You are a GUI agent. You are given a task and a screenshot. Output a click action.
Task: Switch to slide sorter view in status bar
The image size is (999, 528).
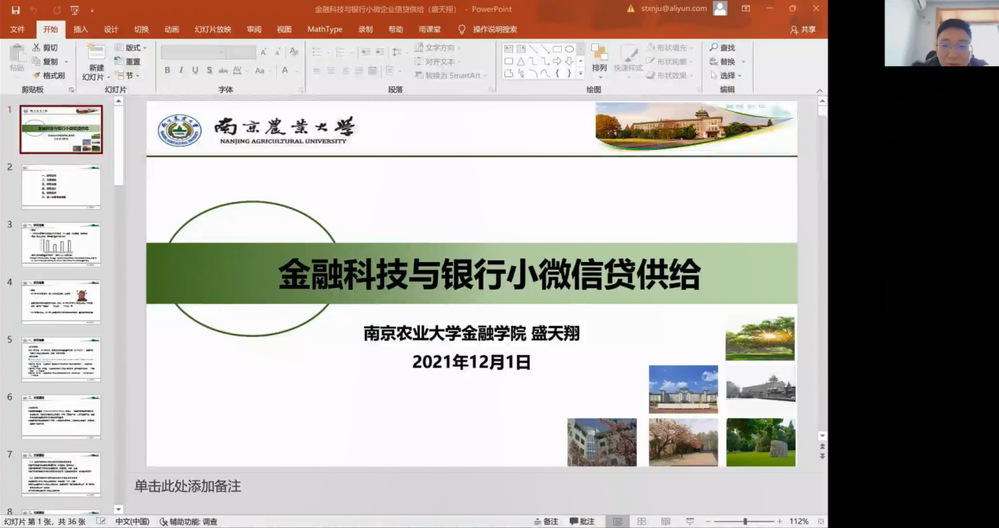[643, 521]
